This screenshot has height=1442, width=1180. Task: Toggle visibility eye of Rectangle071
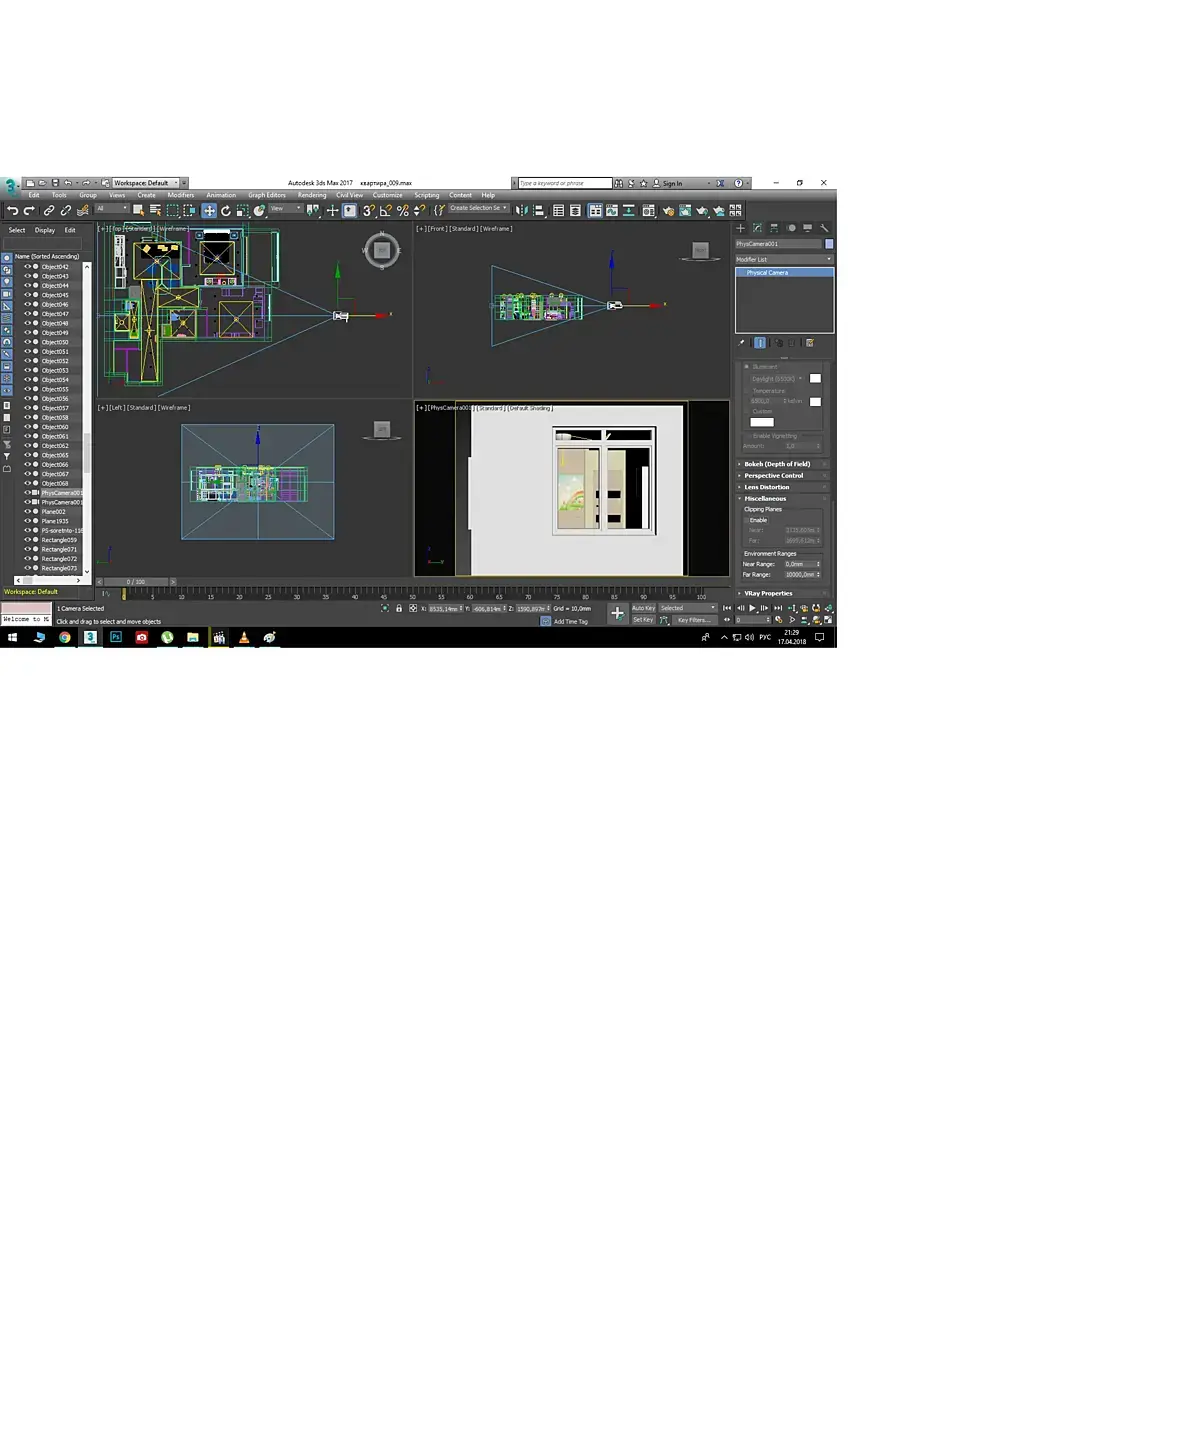tap(27, 549)
